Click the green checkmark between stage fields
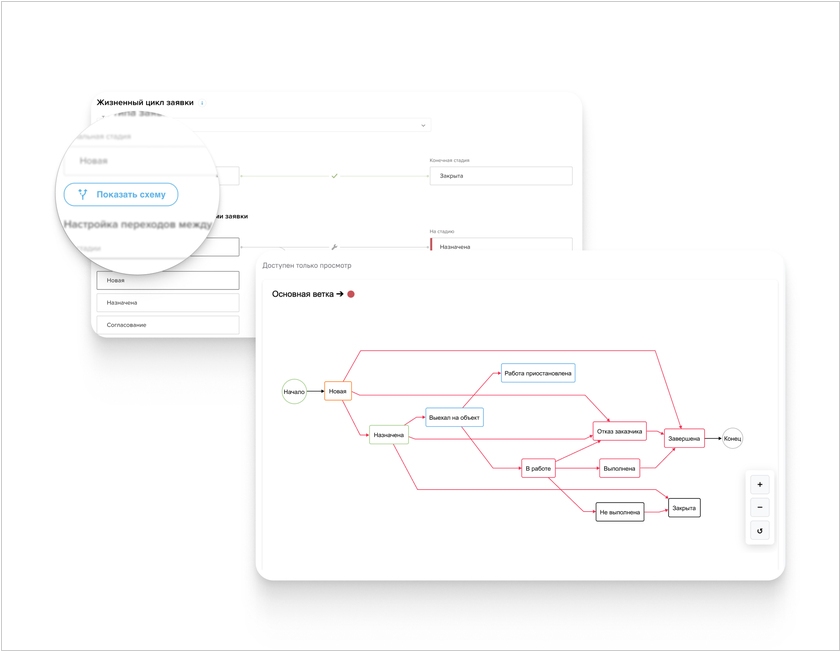 334,176
